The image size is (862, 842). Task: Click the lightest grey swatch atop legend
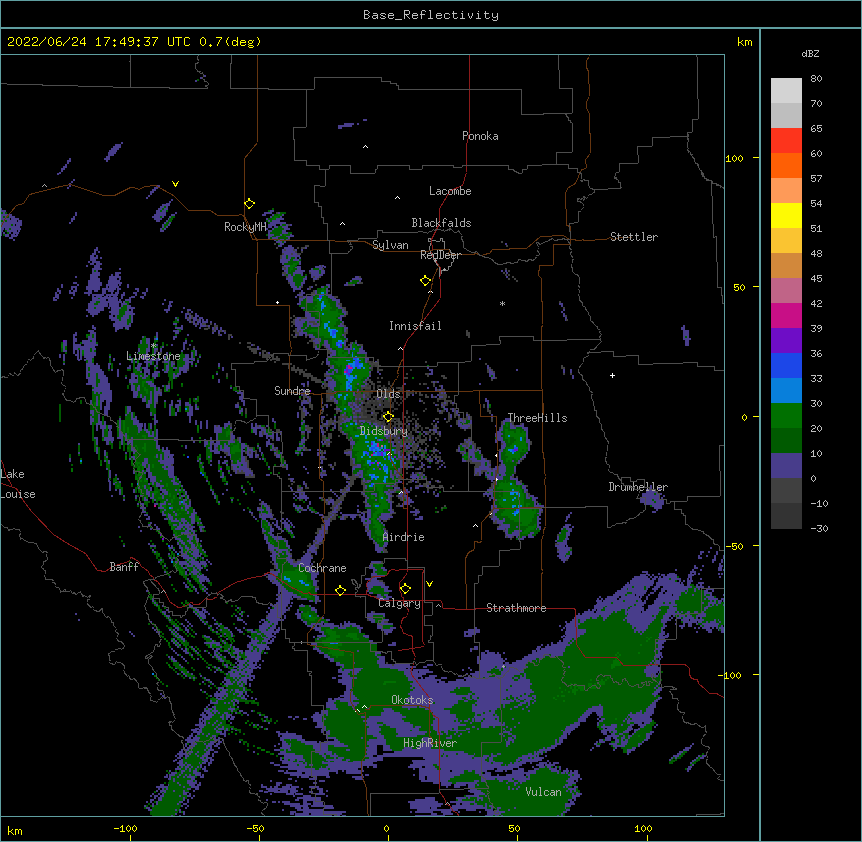pyautogui.click(x=786, y=90)
